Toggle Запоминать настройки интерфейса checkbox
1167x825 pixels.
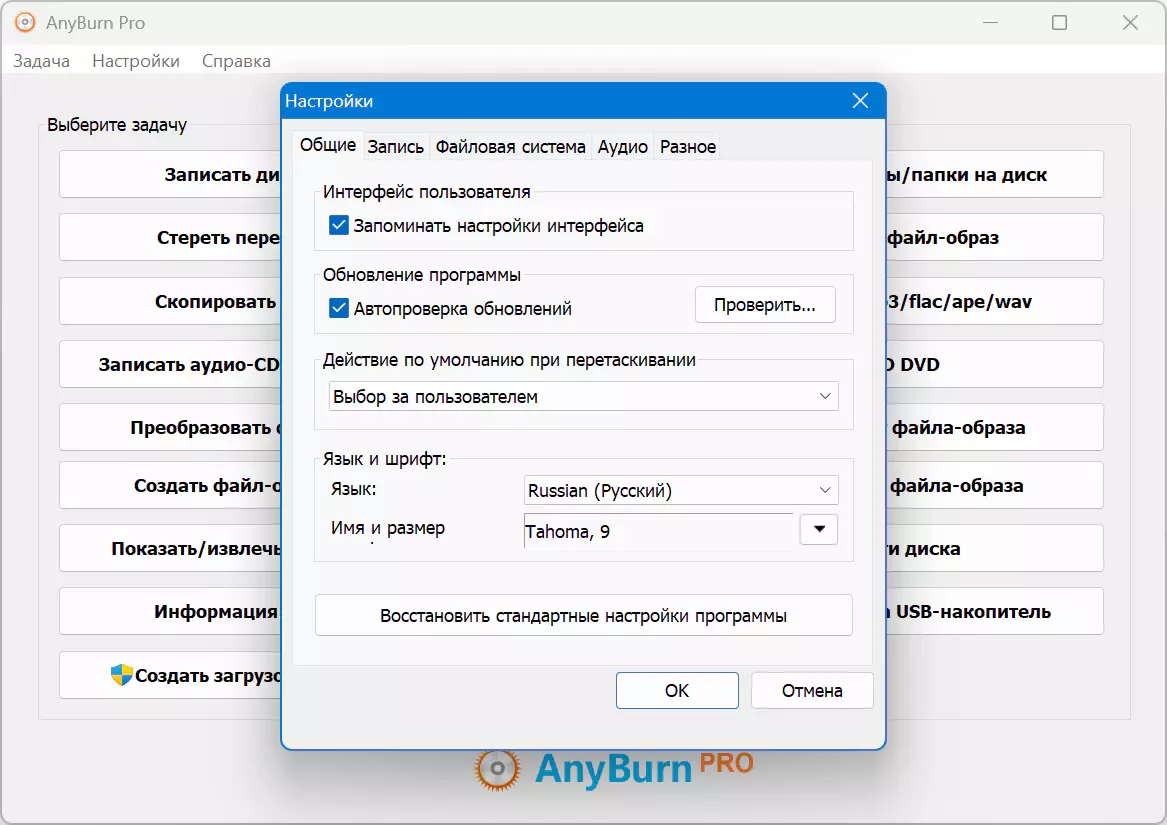point(339,225)
